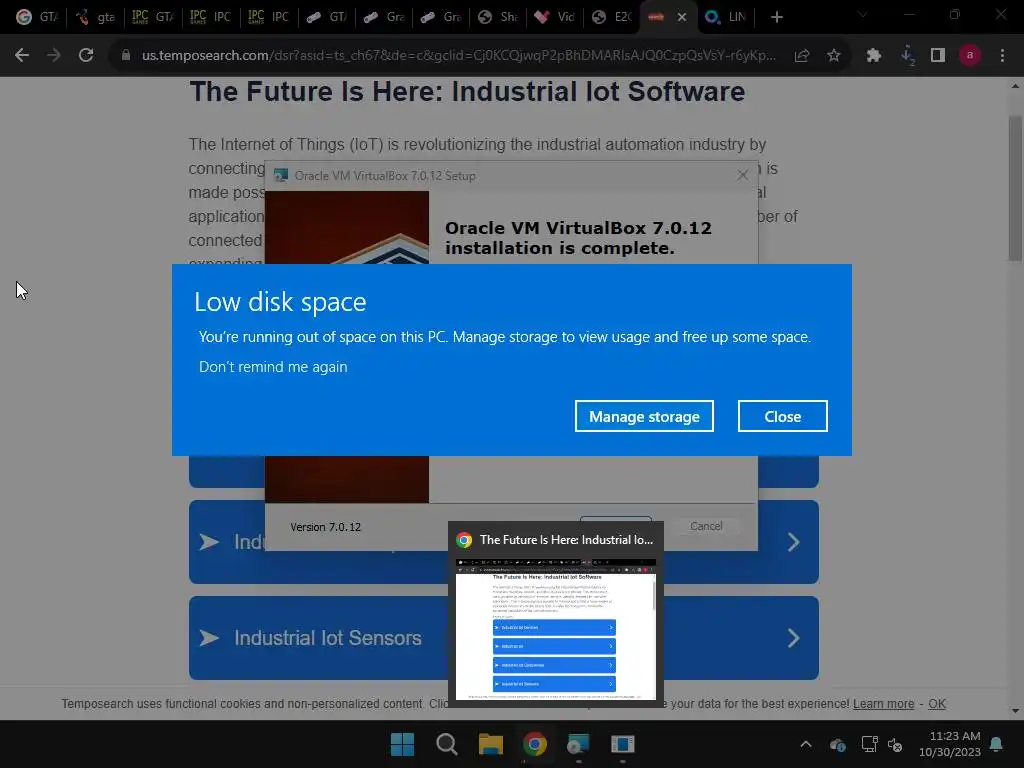Close the Oracle VM VirtualBox Setup window
Viewport: 1024px width, 768px height.
[x=743, y=175]
